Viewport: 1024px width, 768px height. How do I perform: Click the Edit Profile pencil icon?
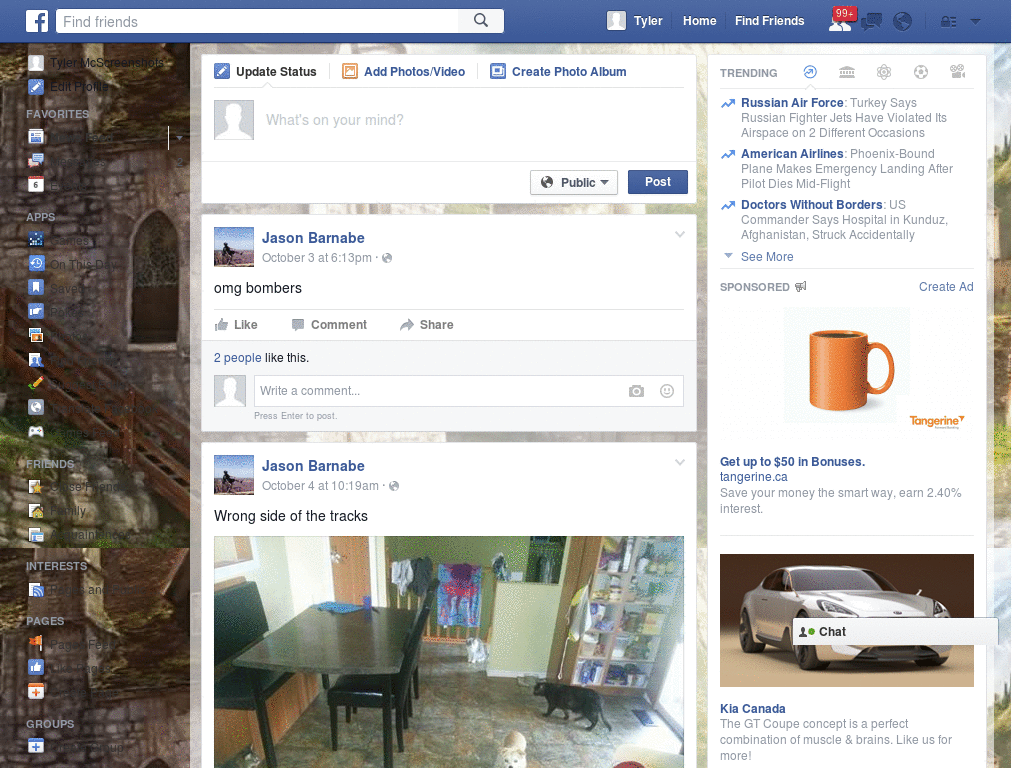tap(36, 86)
